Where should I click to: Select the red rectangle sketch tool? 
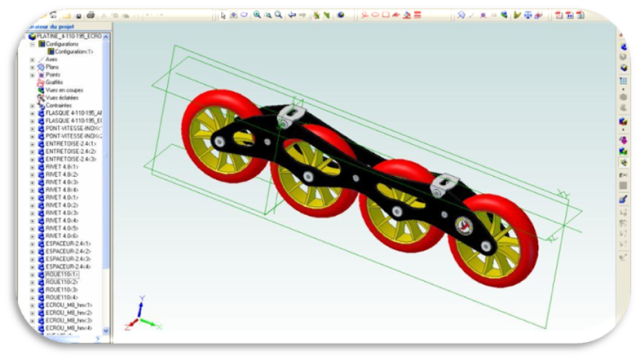[x=385, y=15]
